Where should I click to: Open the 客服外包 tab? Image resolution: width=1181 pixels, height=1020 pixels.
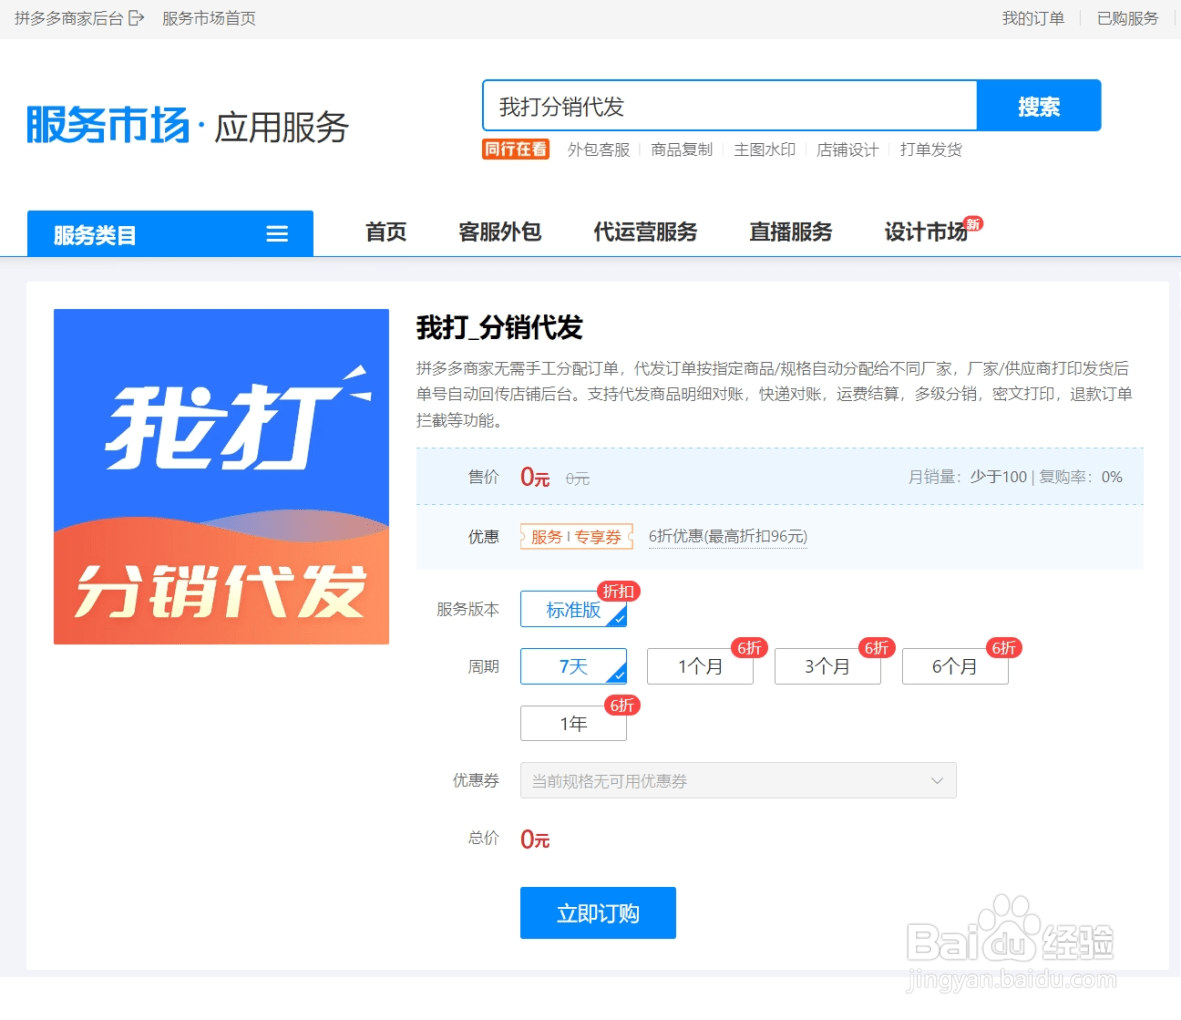click(500, 232)
